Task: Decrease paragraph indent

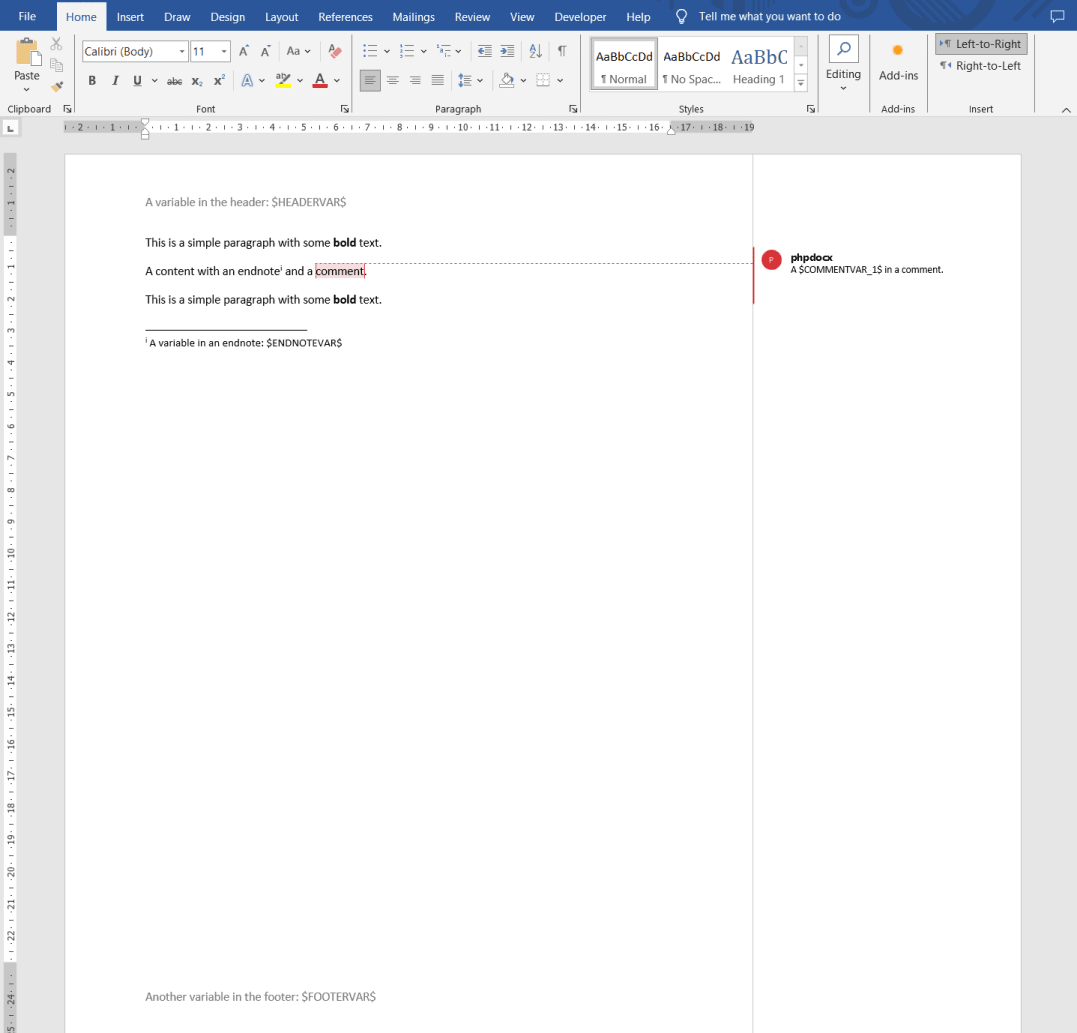Action: 484,51
